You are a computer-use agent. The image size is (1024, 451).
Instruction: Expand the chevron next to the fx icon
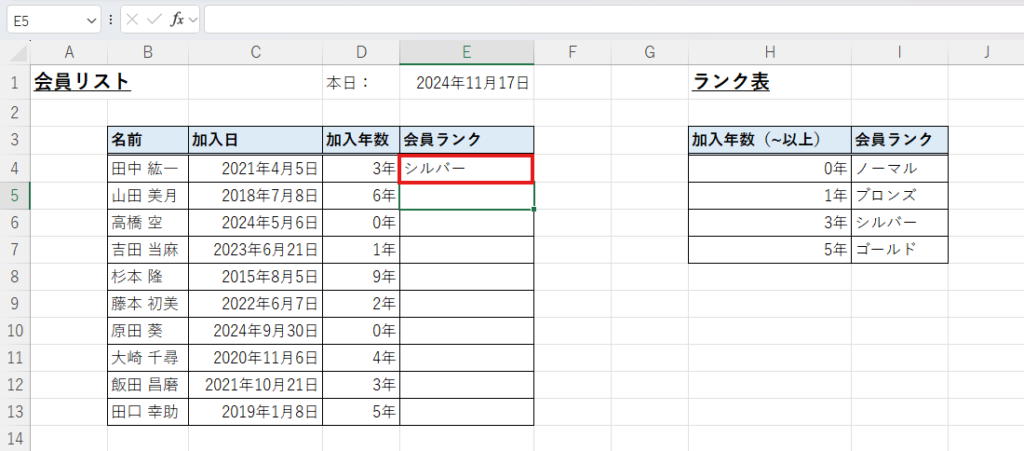[x=193, y=19]
